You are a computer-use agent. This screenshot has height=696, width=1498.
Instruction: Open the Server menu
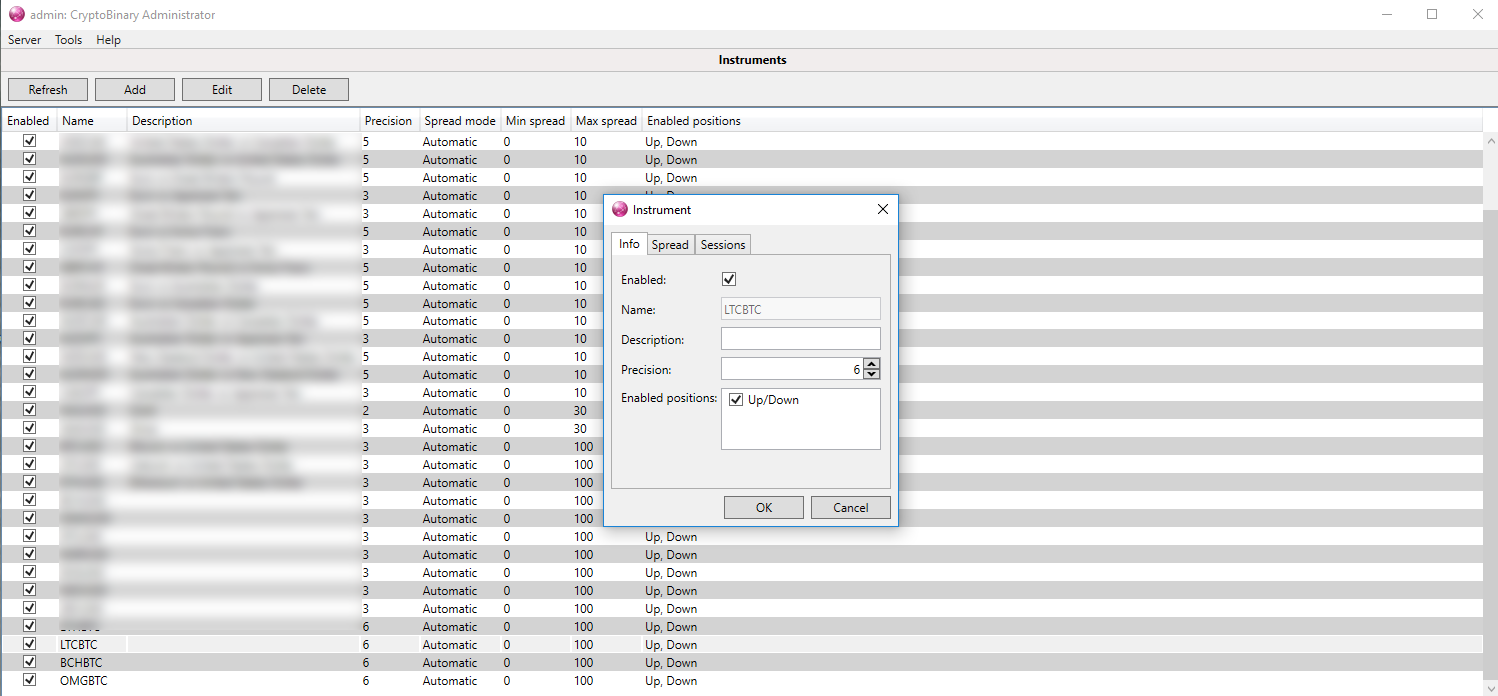pyautogui.click(x=25, y=40)
